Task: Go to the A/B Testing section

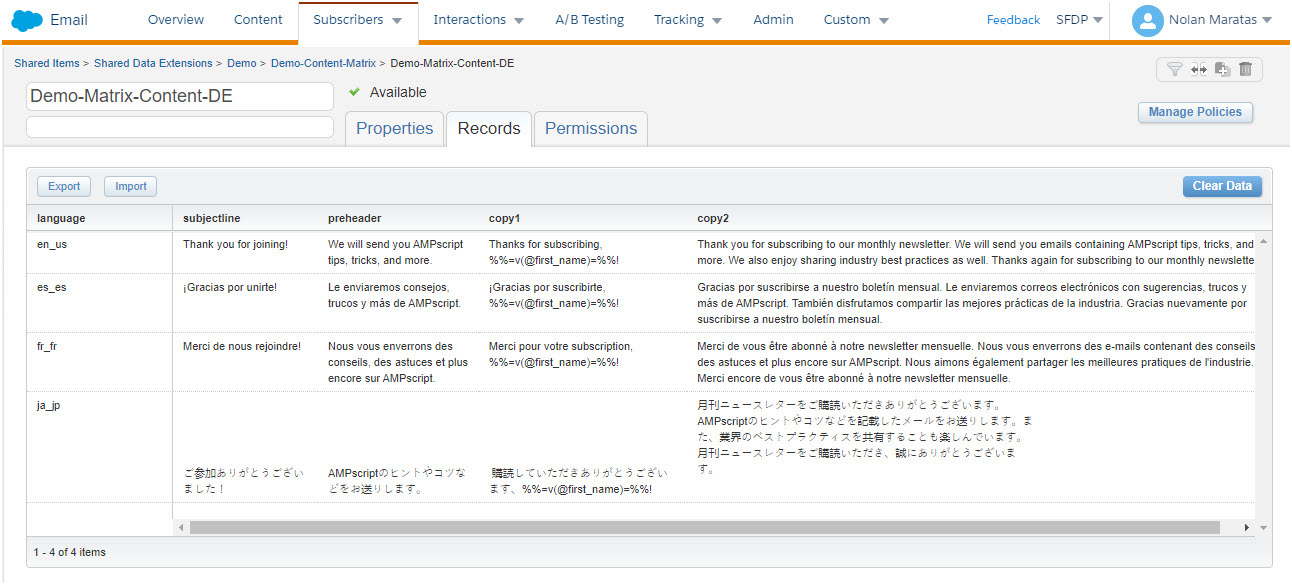Action: 589,19
